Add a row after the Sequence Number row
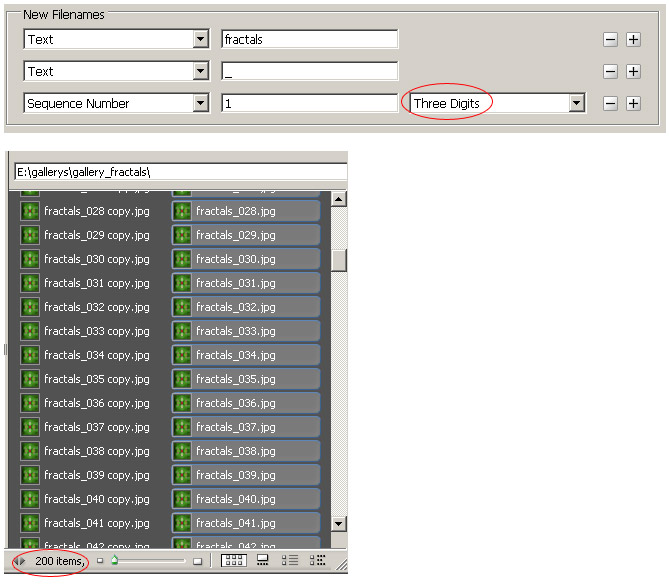The width and height of the screenshot is (669, 585). point(634,103)
